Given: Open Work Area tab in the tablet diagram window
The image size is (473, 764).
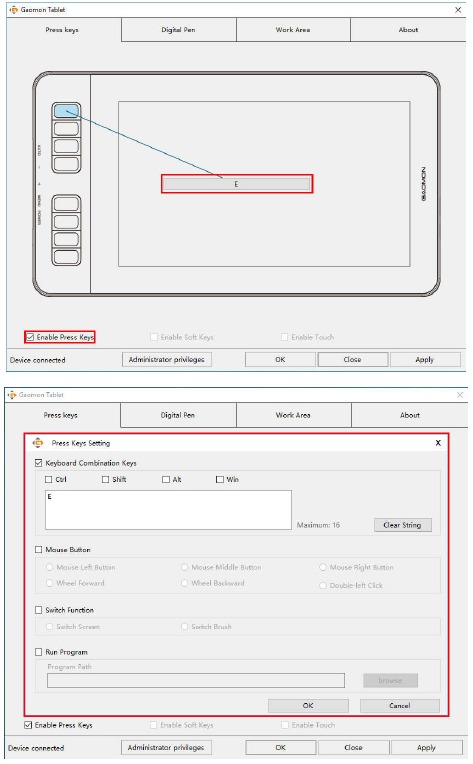Looking at the screenshot, I should (x=293, y=30).
